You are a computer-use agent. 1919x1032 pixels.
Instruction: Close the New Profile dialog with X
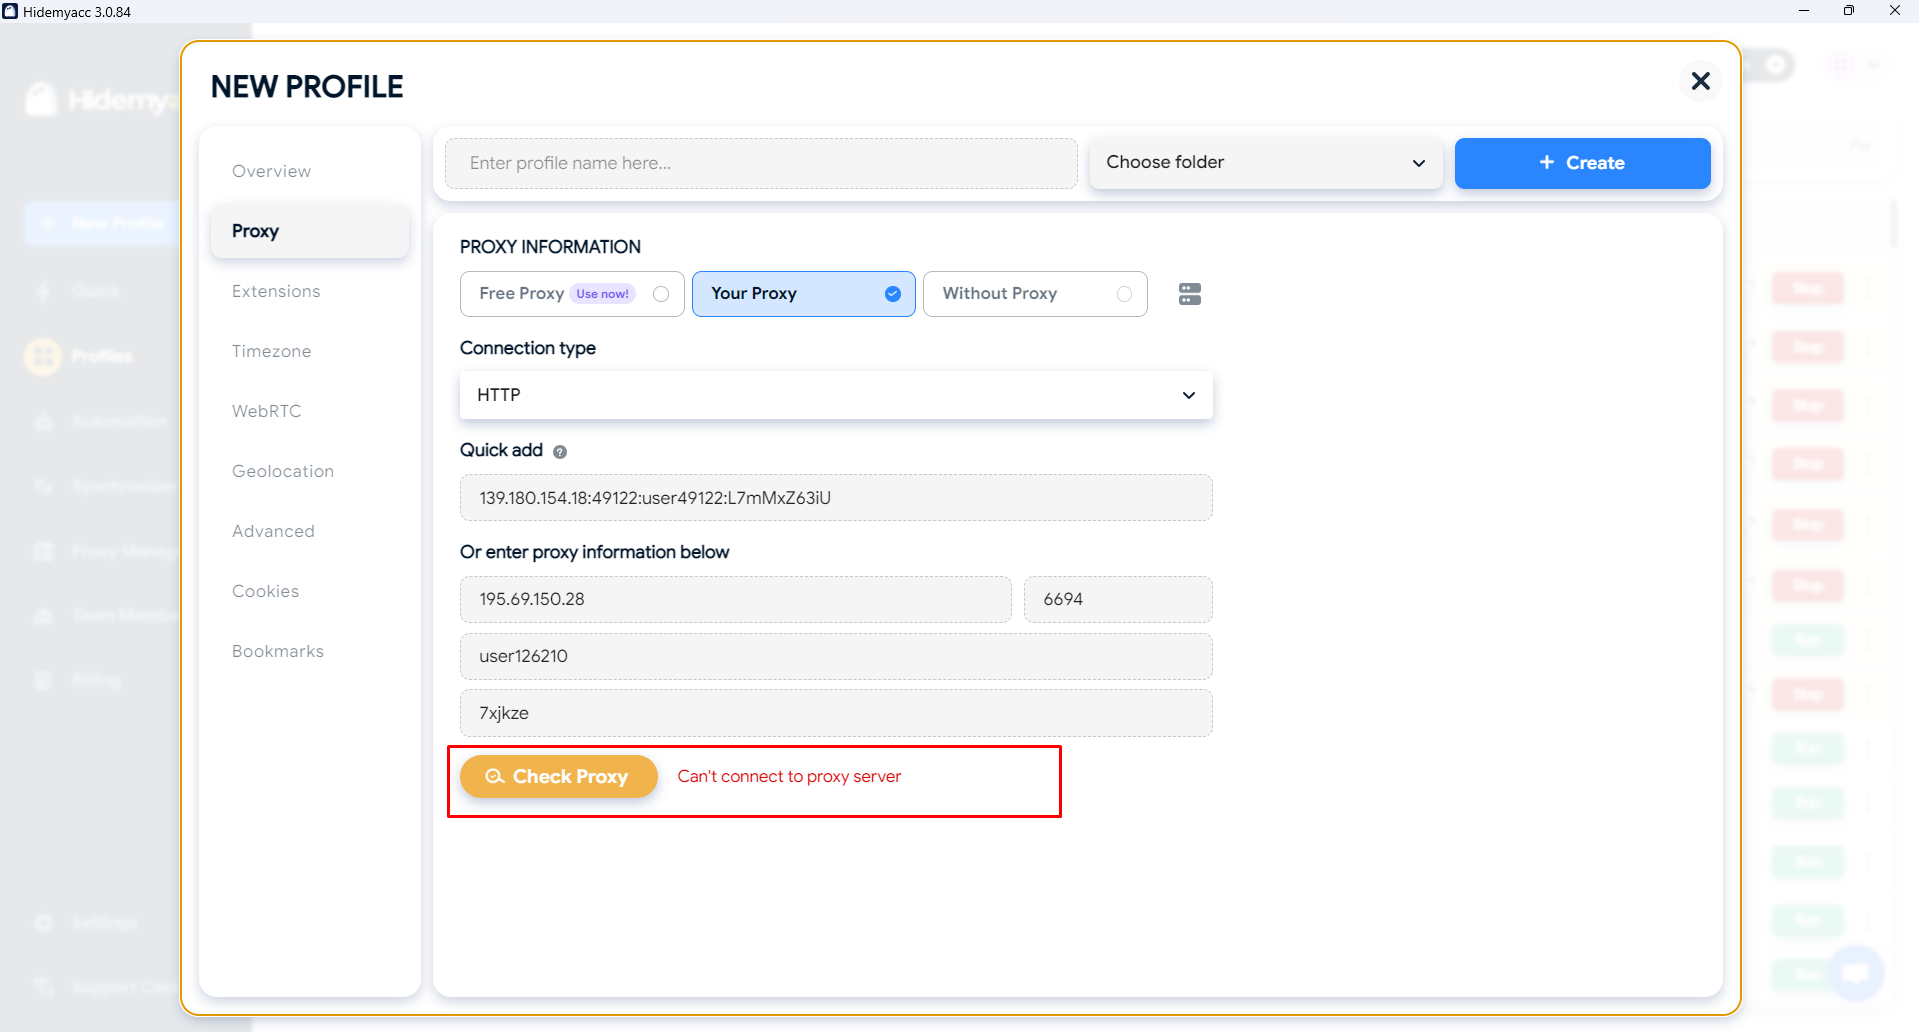[1700, 81]
